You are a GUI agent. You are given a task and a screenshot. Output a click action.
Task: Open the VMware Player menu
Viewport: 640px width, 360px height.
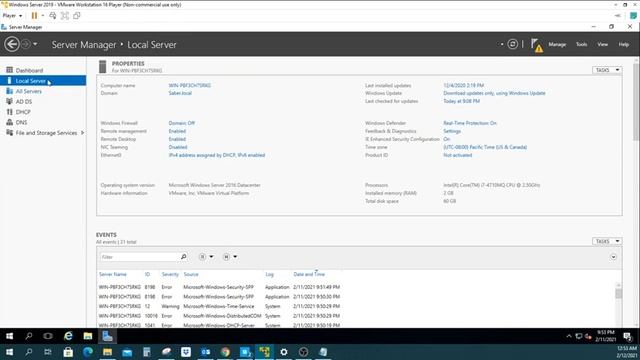point(12,16)
